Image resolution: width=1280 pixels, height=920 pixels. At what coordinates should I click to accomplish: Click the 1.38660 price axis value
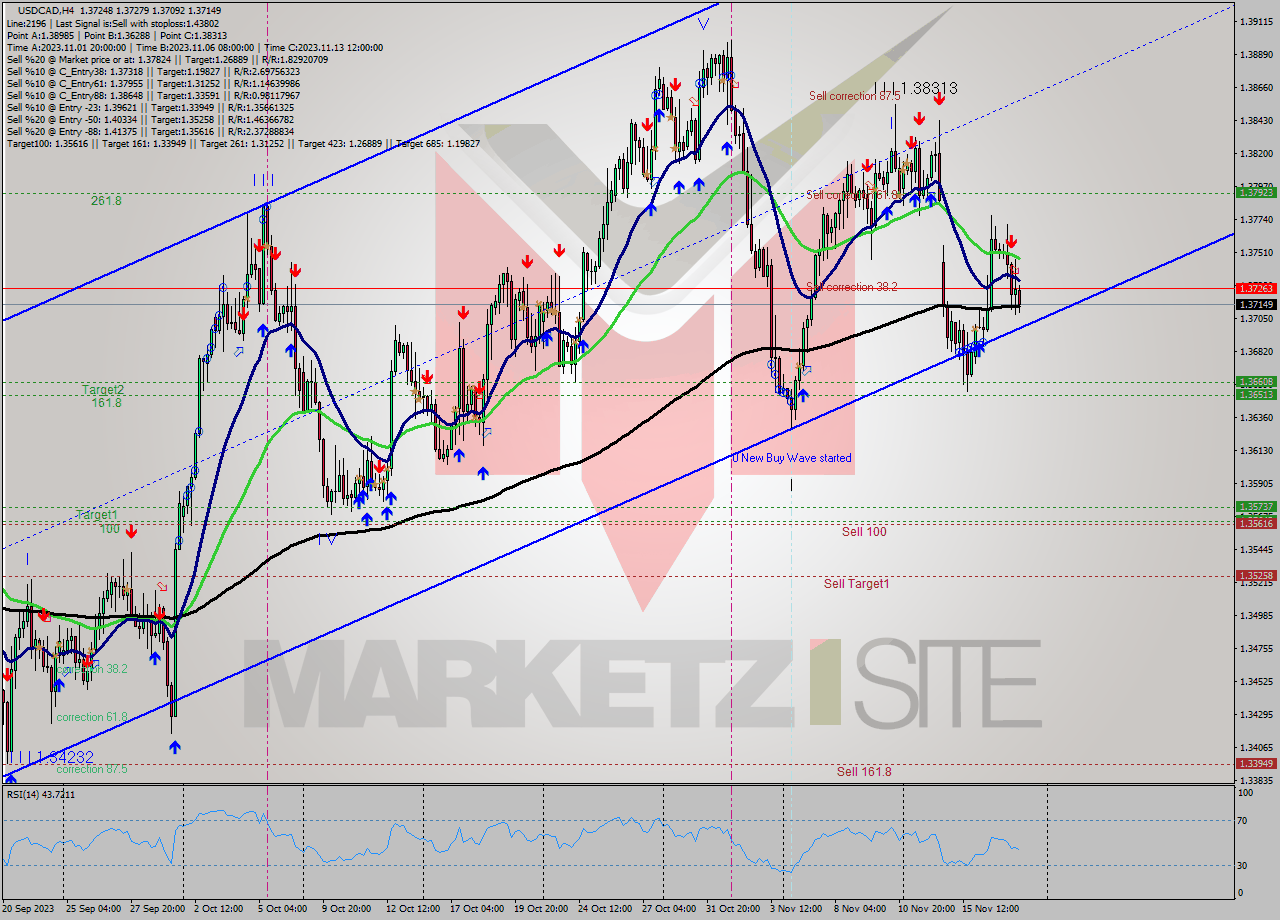tap(1255, 87)
